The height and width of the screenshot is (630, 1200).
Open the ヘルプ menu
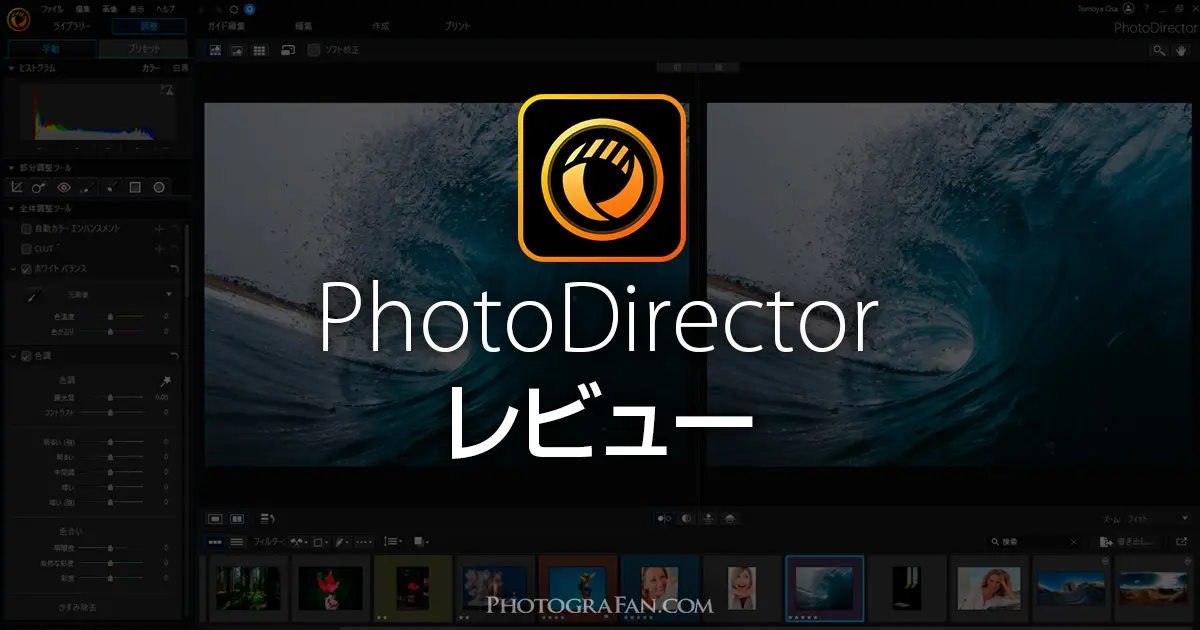pos(165,8)
